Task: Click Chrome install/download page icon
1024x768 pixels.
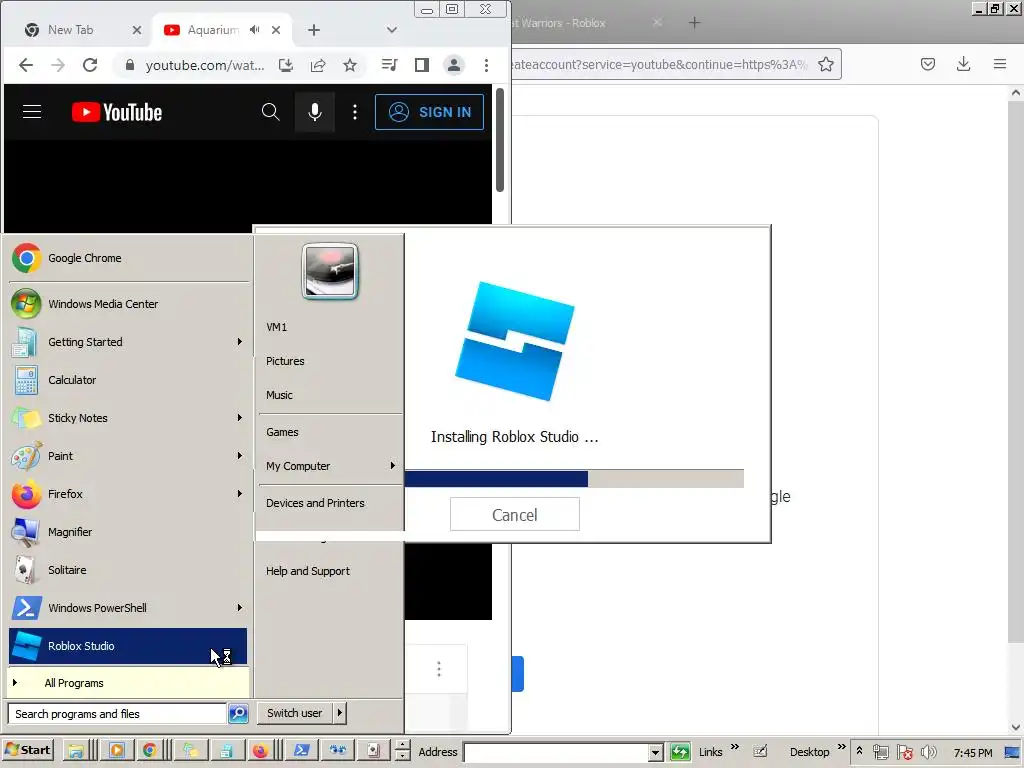Action: (286, 65)
